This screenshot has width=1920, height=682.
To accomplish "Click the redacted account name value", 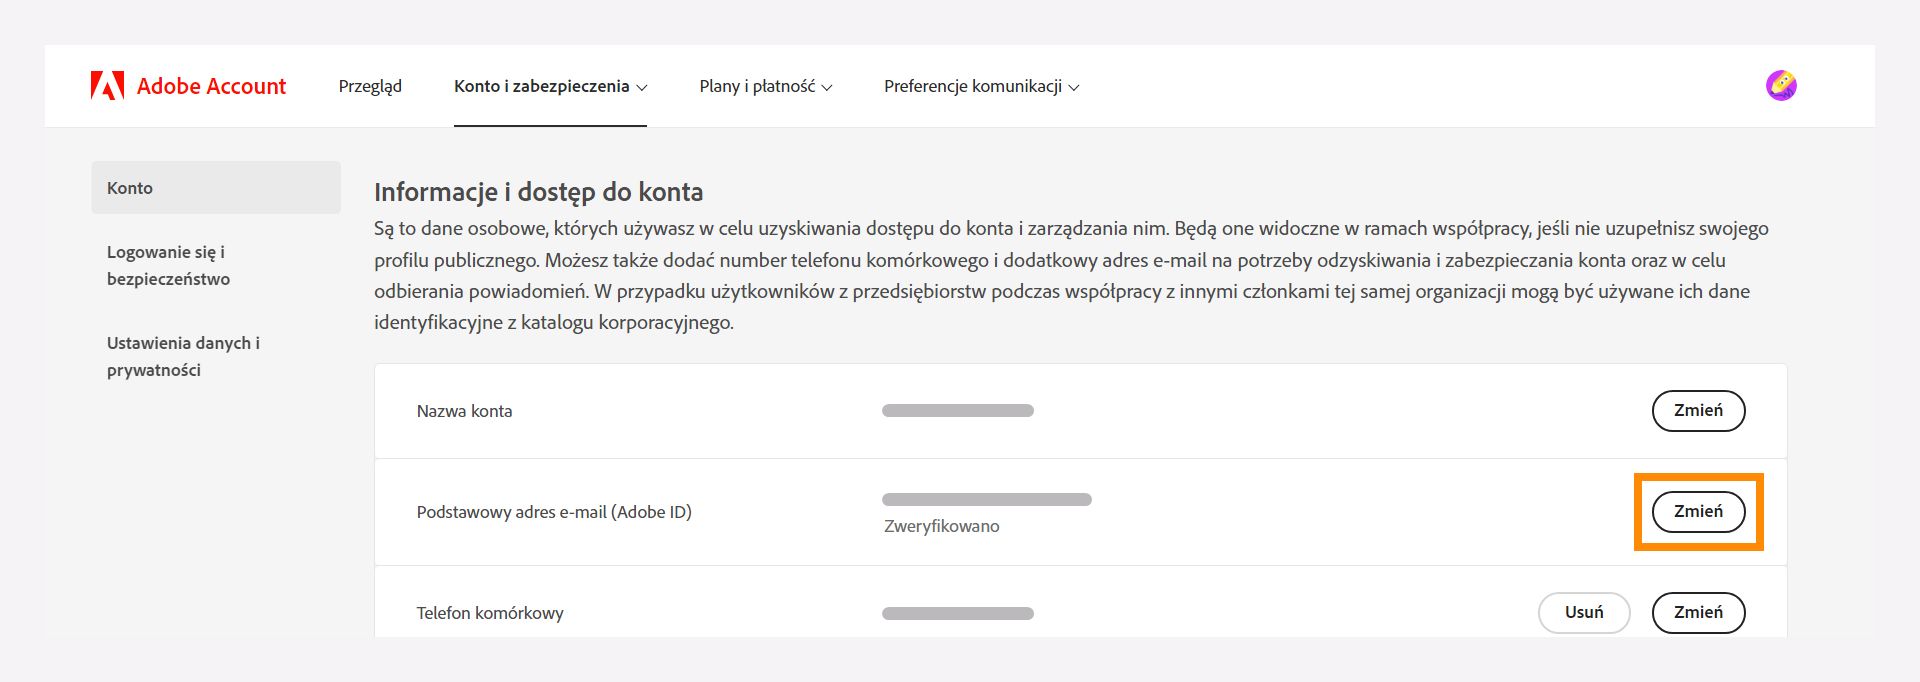I will 957,411.
